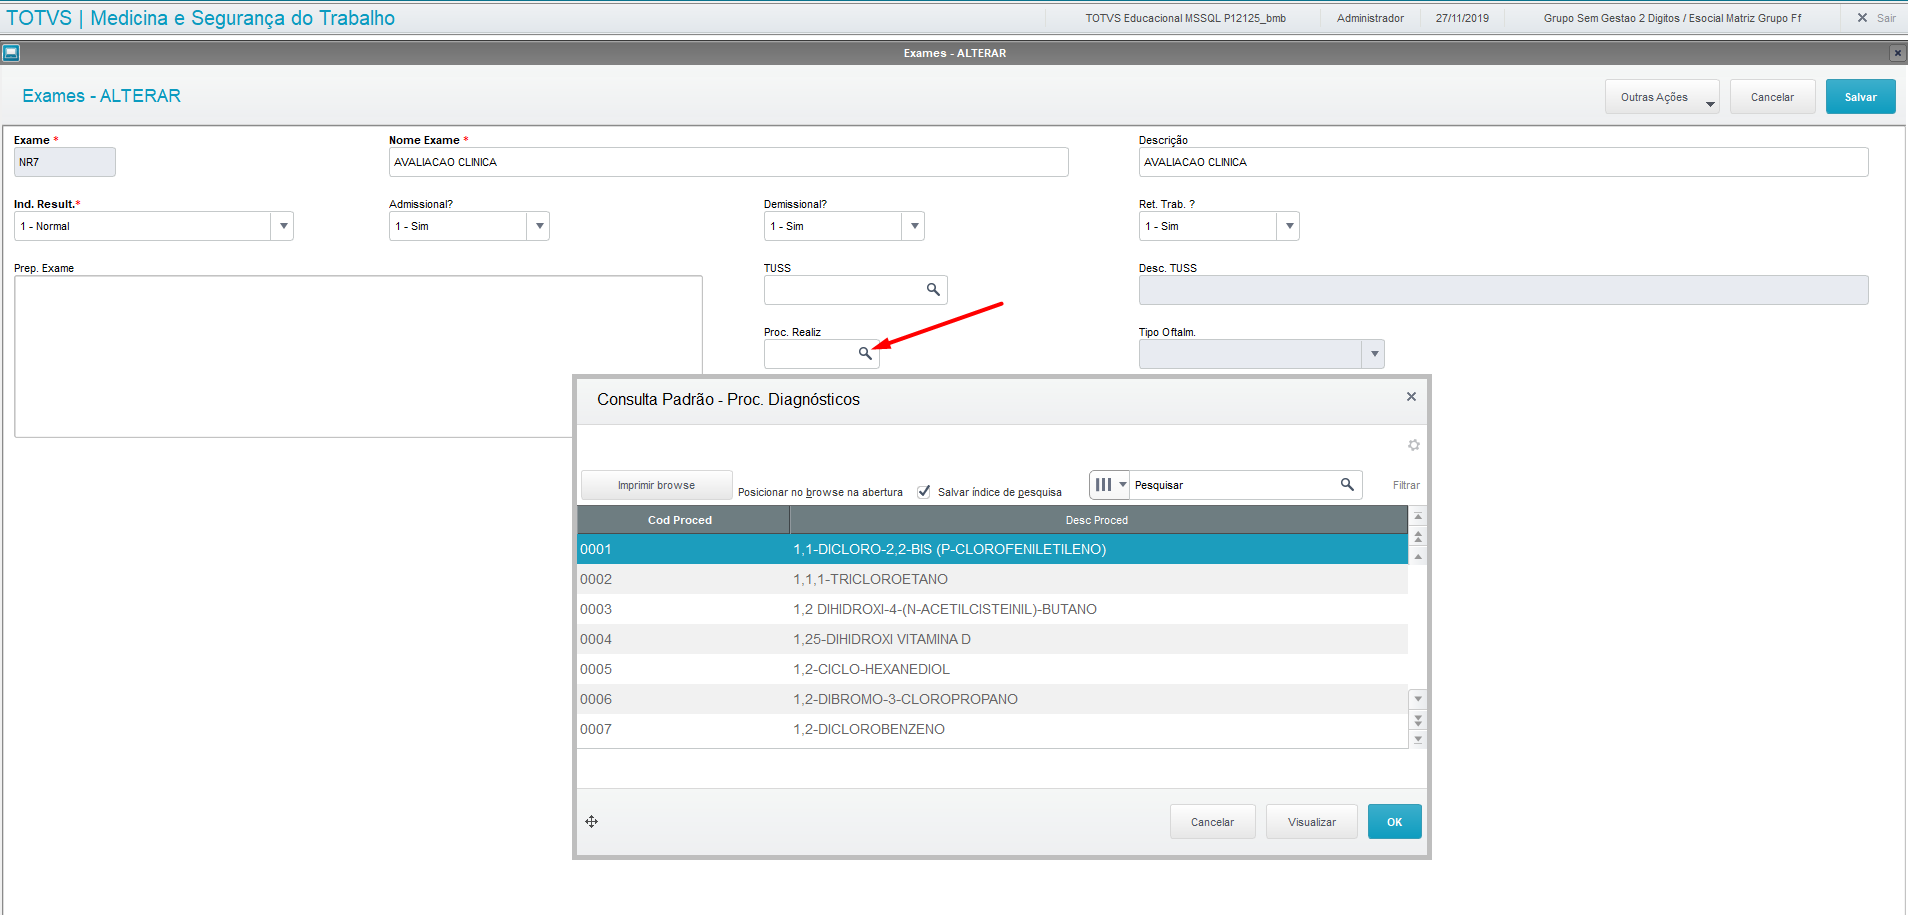Screen dimensions: 1908x915
Task: Click the Filtrar link
Action: [1406, 485]
